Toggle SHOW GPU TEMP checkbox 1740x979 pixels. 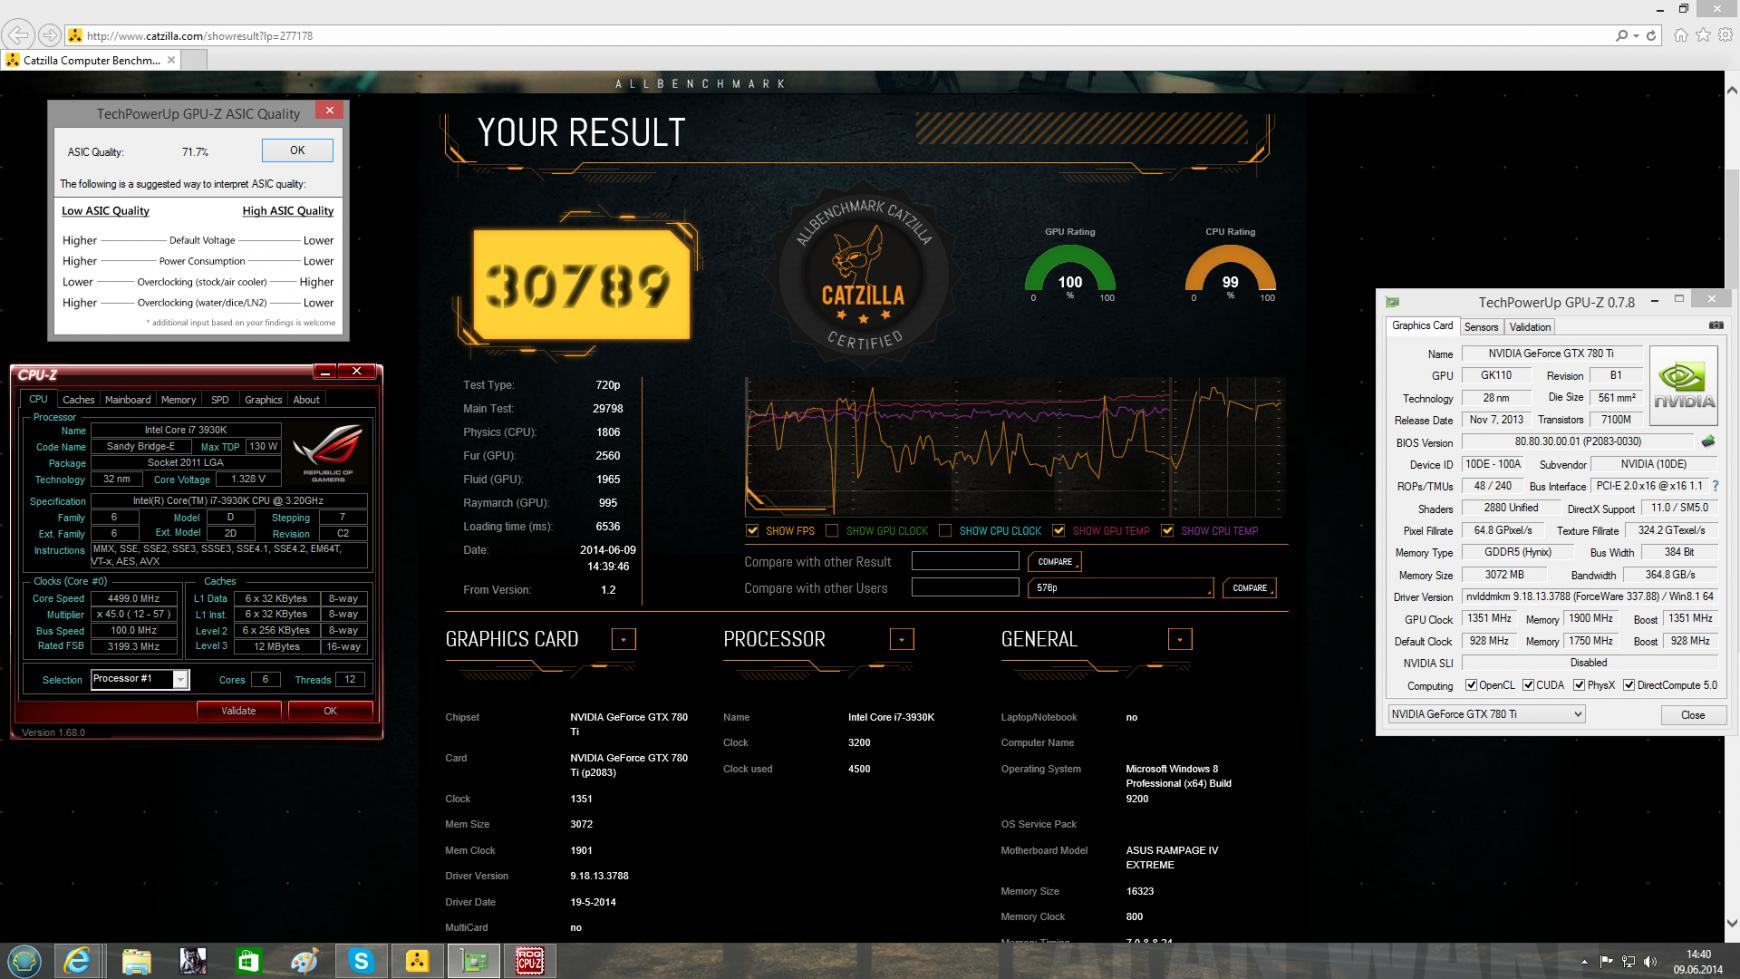tap(1058, 531)
